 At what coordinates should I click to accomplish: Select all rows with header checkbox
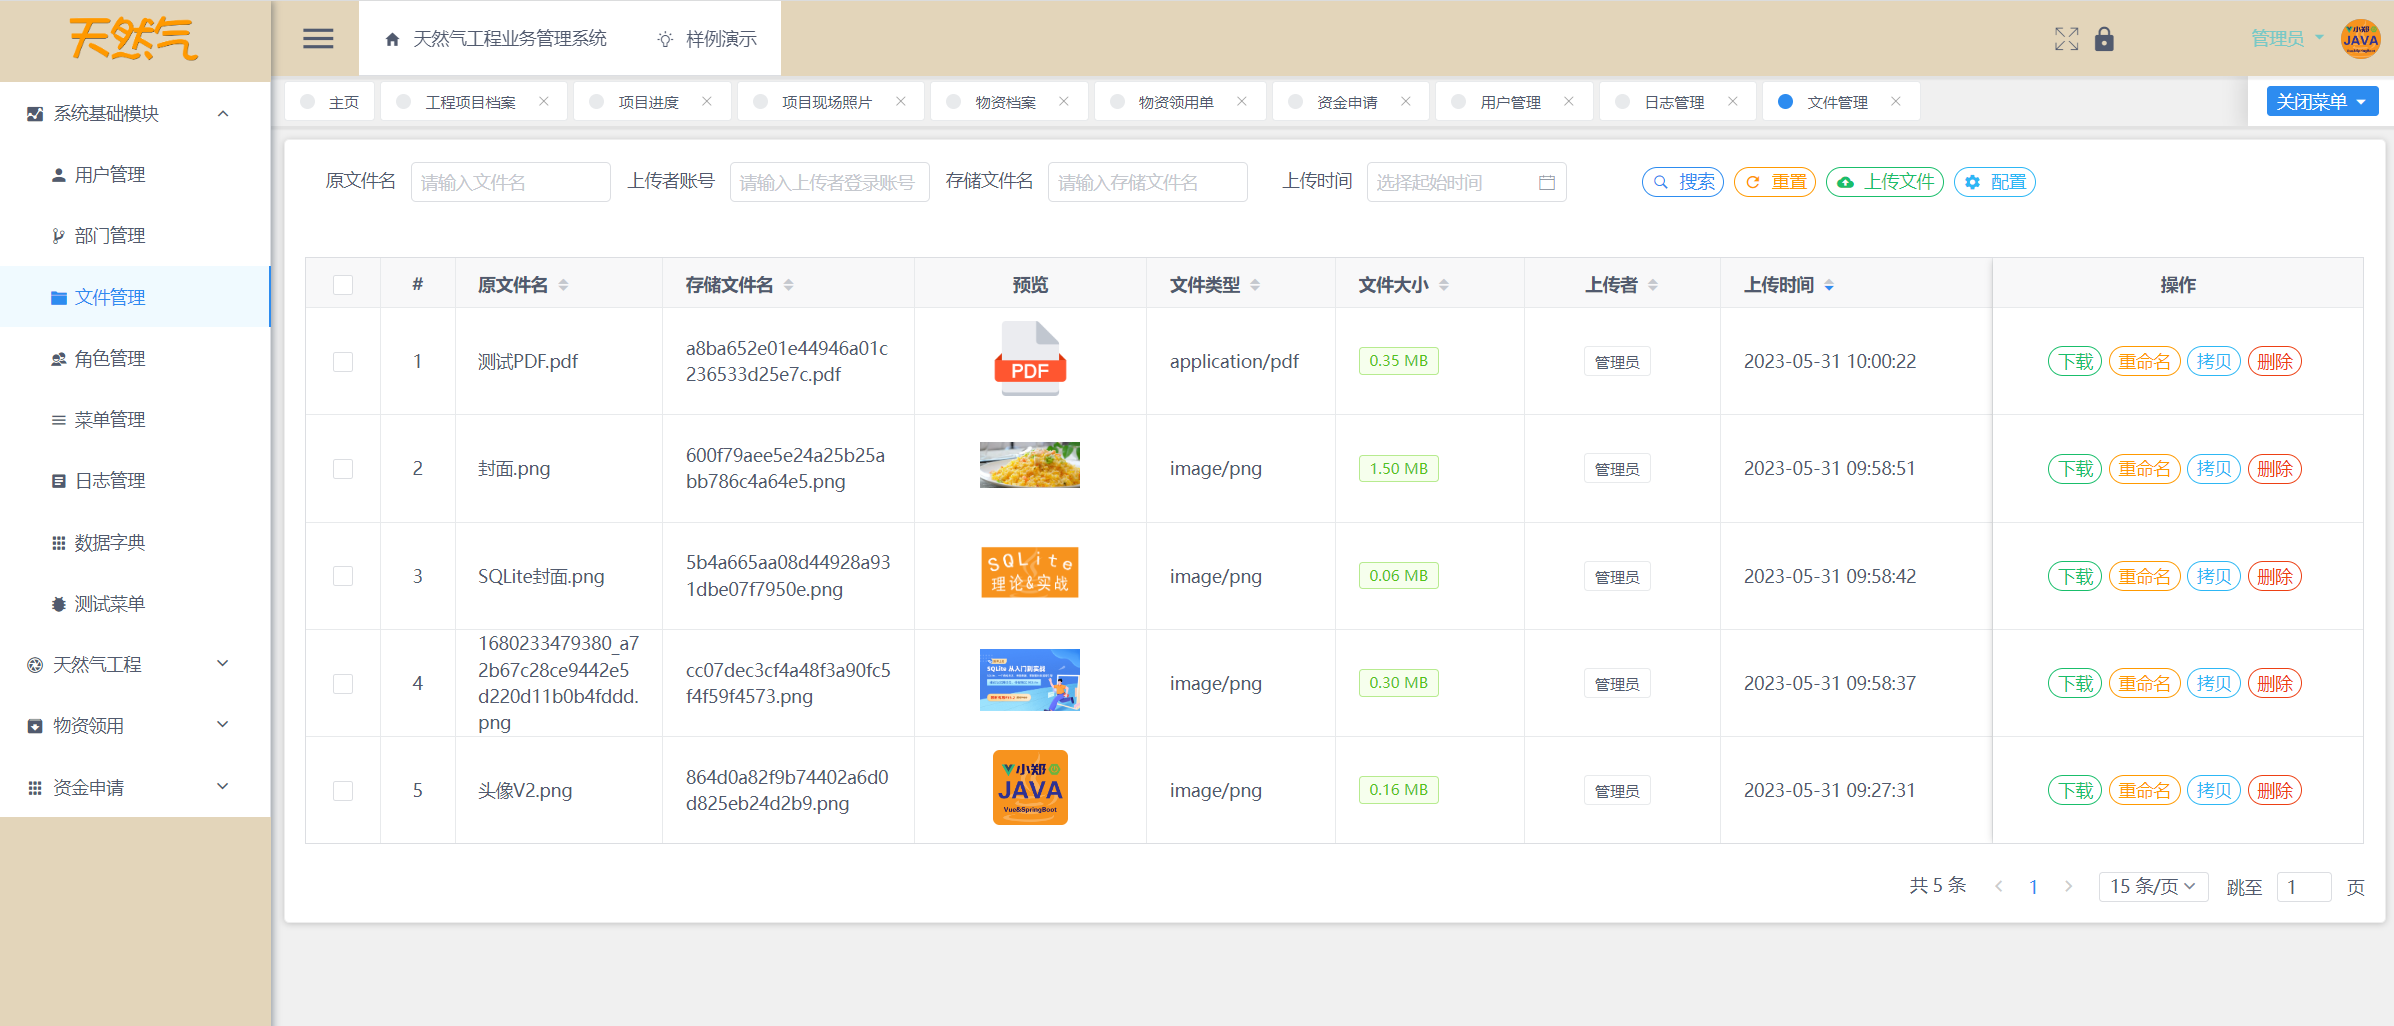(343, 285)
